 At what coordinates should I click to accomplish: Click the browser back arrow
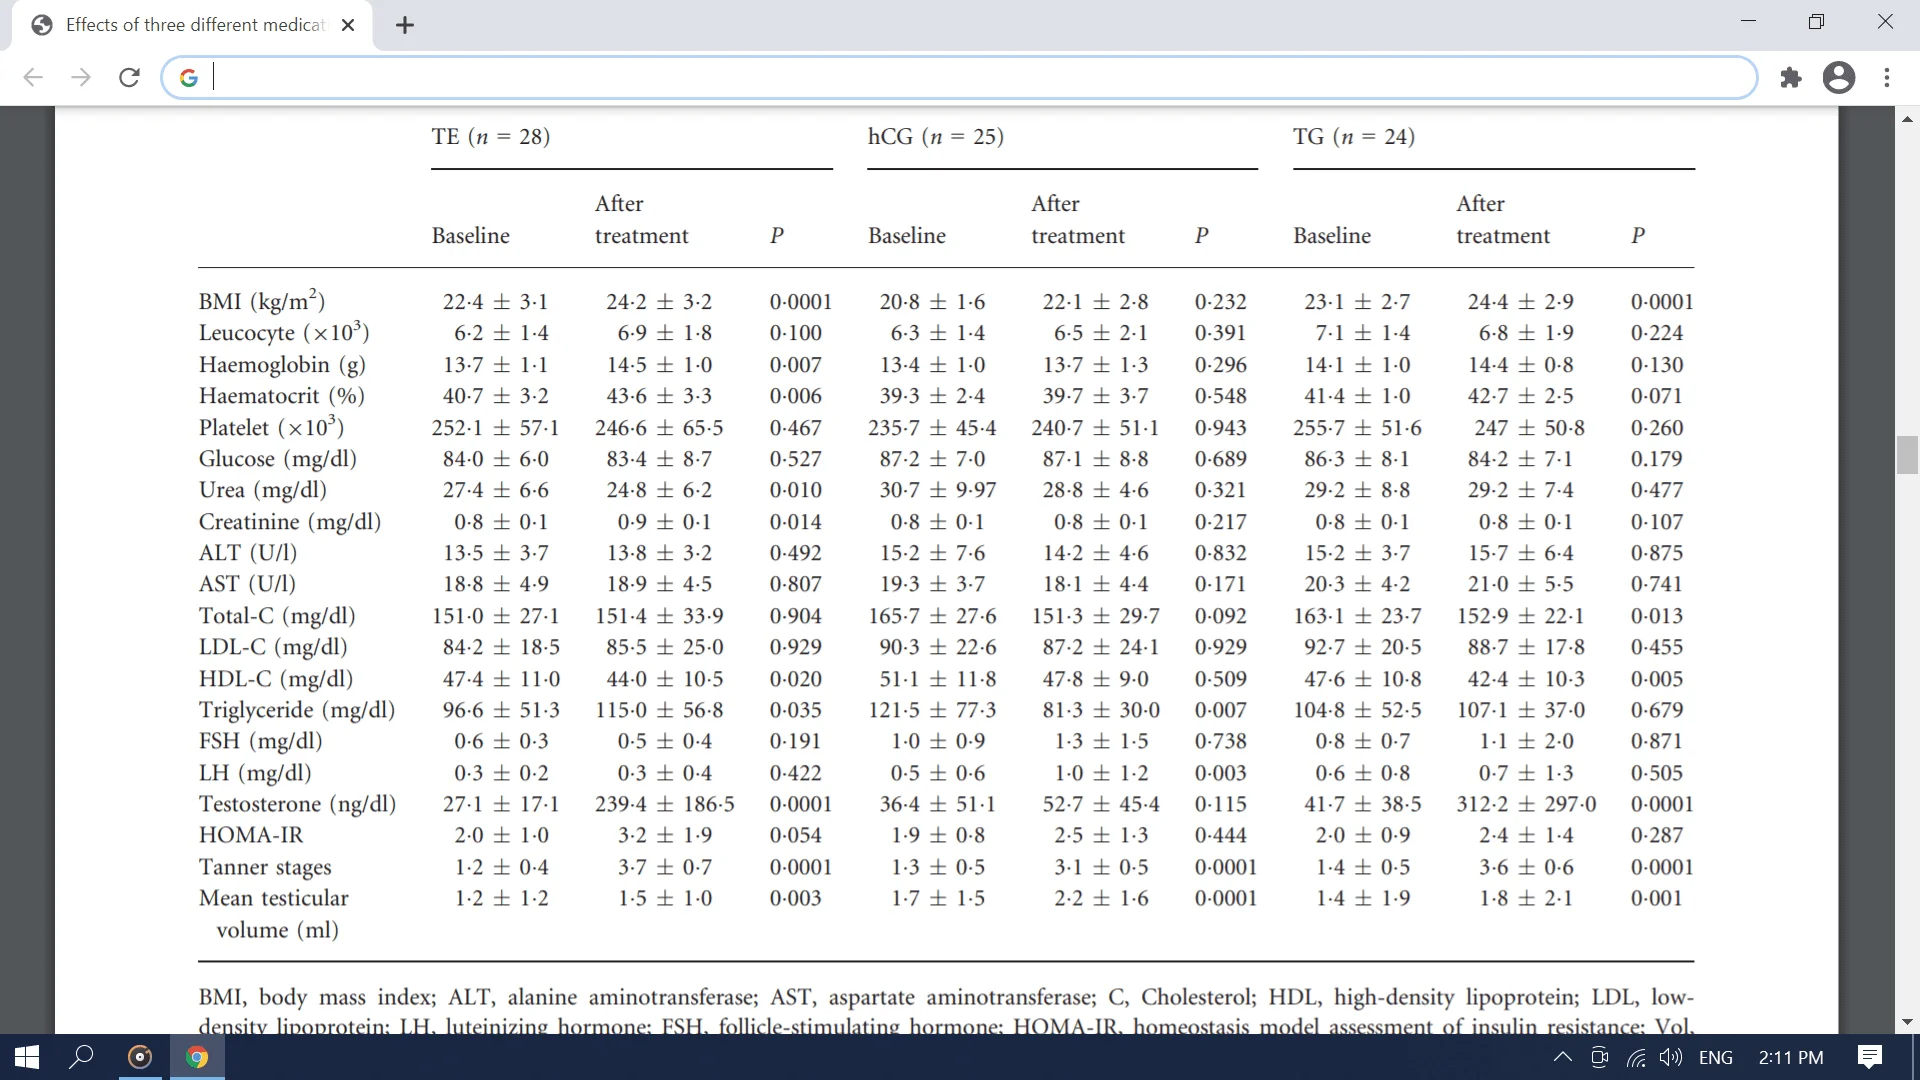click(x=33, y=78)
